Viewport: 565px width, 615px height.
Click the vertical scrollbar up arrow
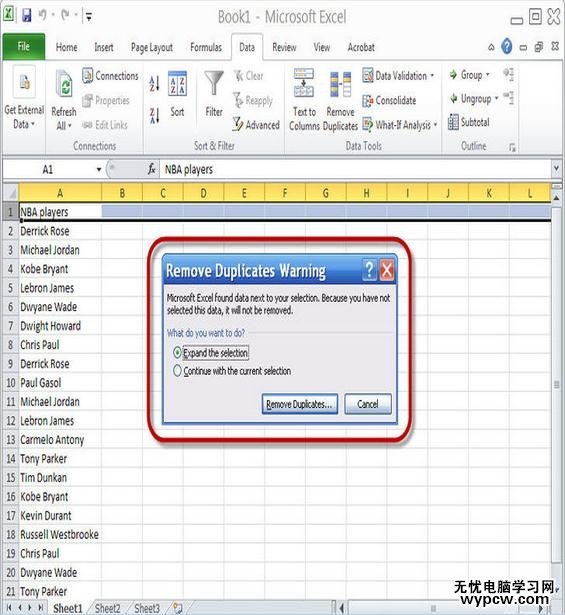pos(556,198)
